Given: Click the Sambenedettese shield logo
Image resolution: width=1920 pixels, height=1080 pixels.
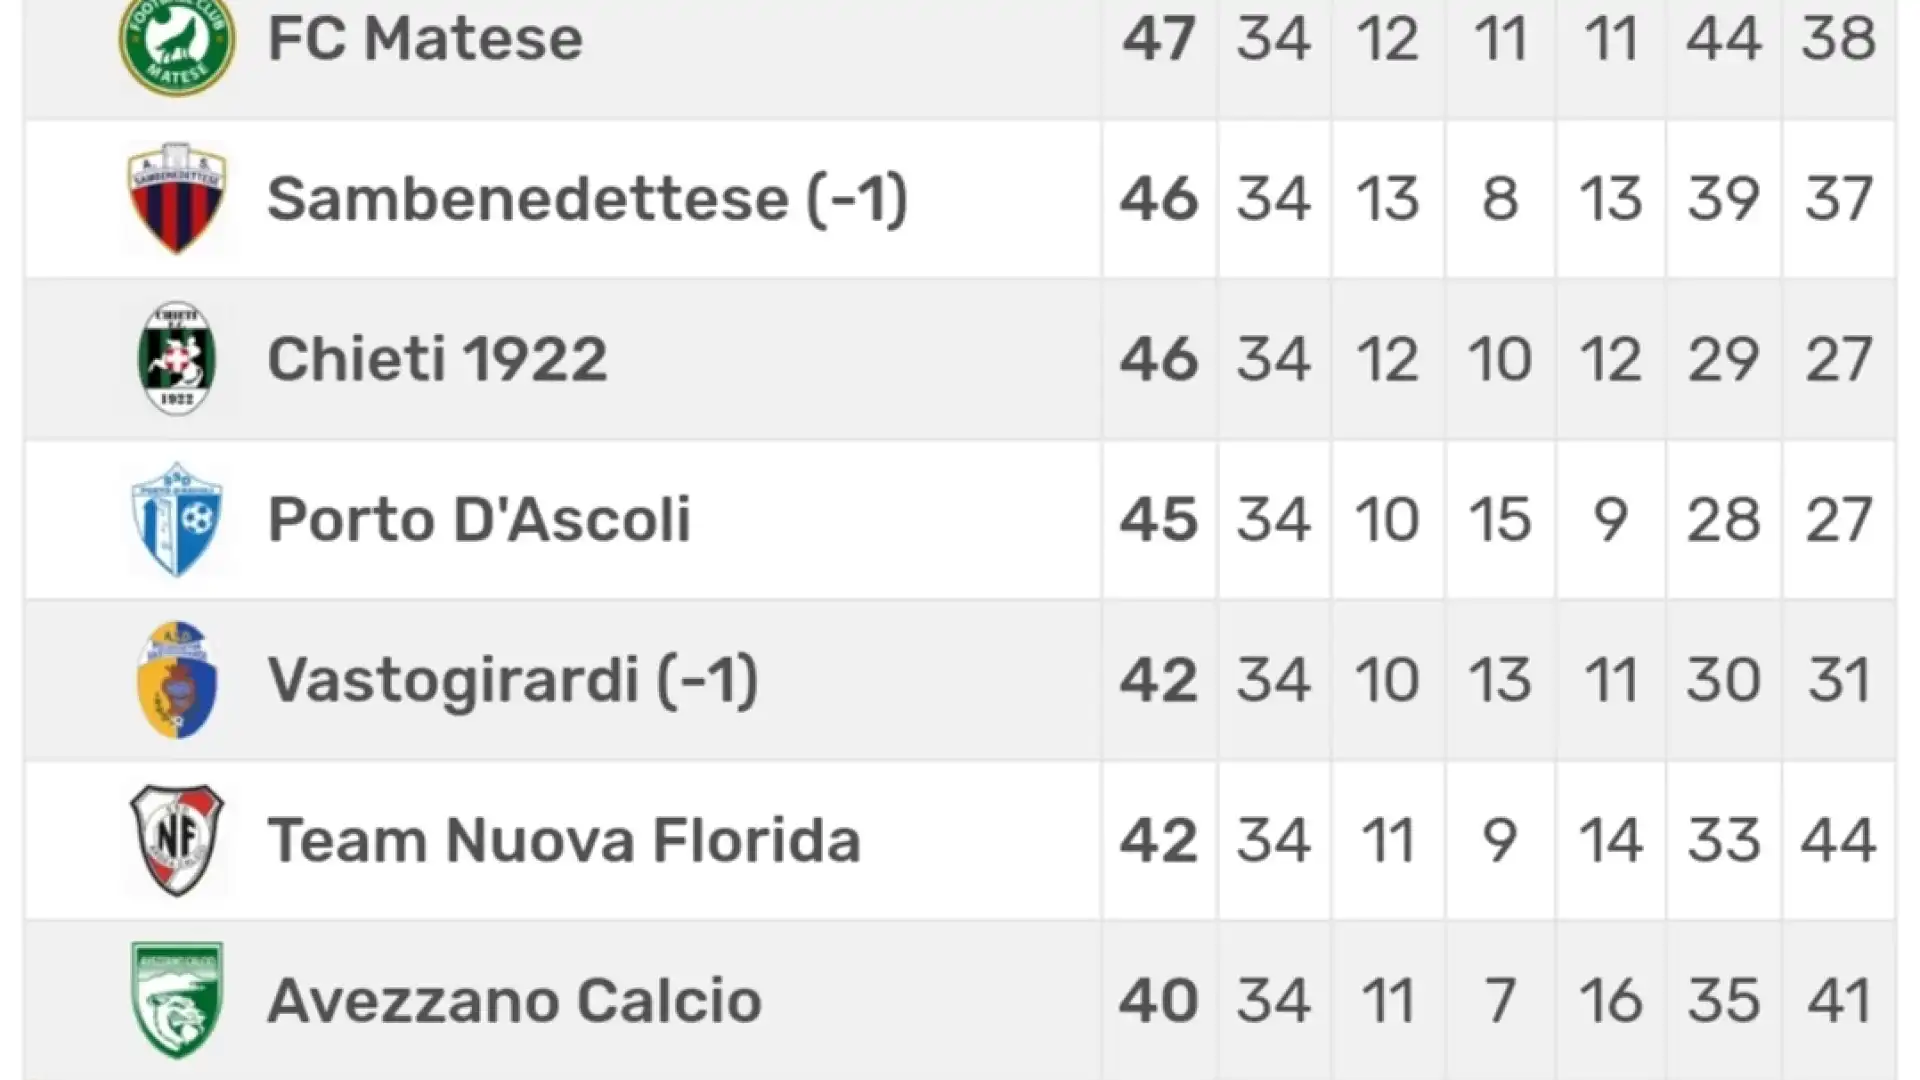Looking at the screenshot, I should 177,198.
